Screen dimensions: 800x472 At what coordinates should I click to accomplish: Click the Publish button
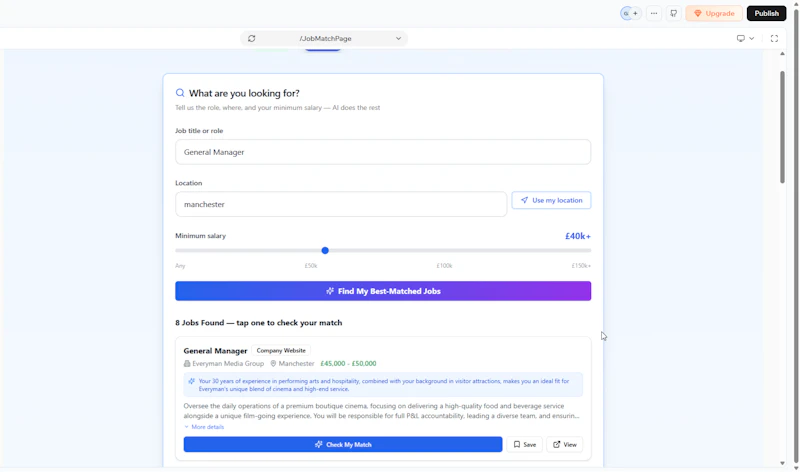766,13
